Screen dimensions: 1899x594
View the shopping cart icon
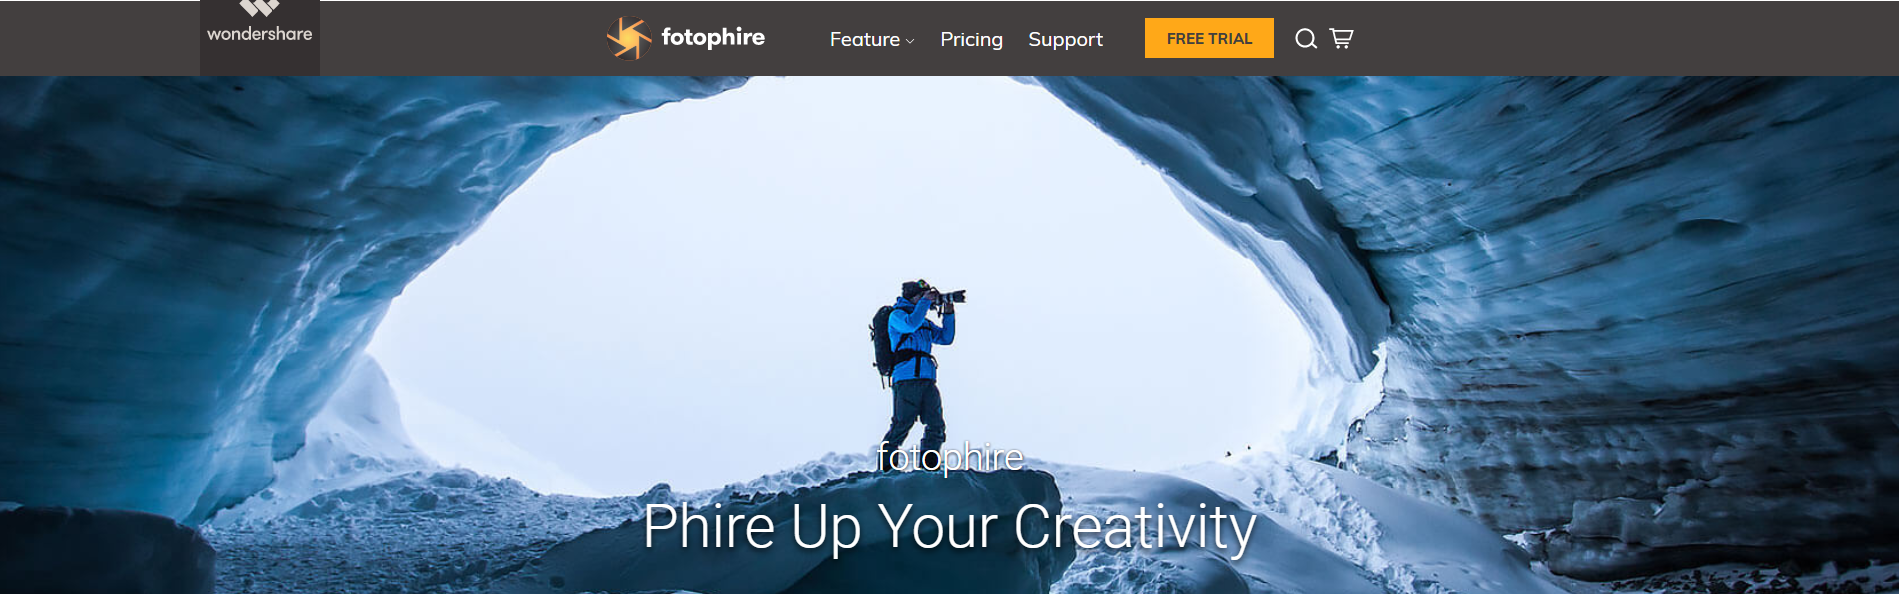coord(1341,38)
